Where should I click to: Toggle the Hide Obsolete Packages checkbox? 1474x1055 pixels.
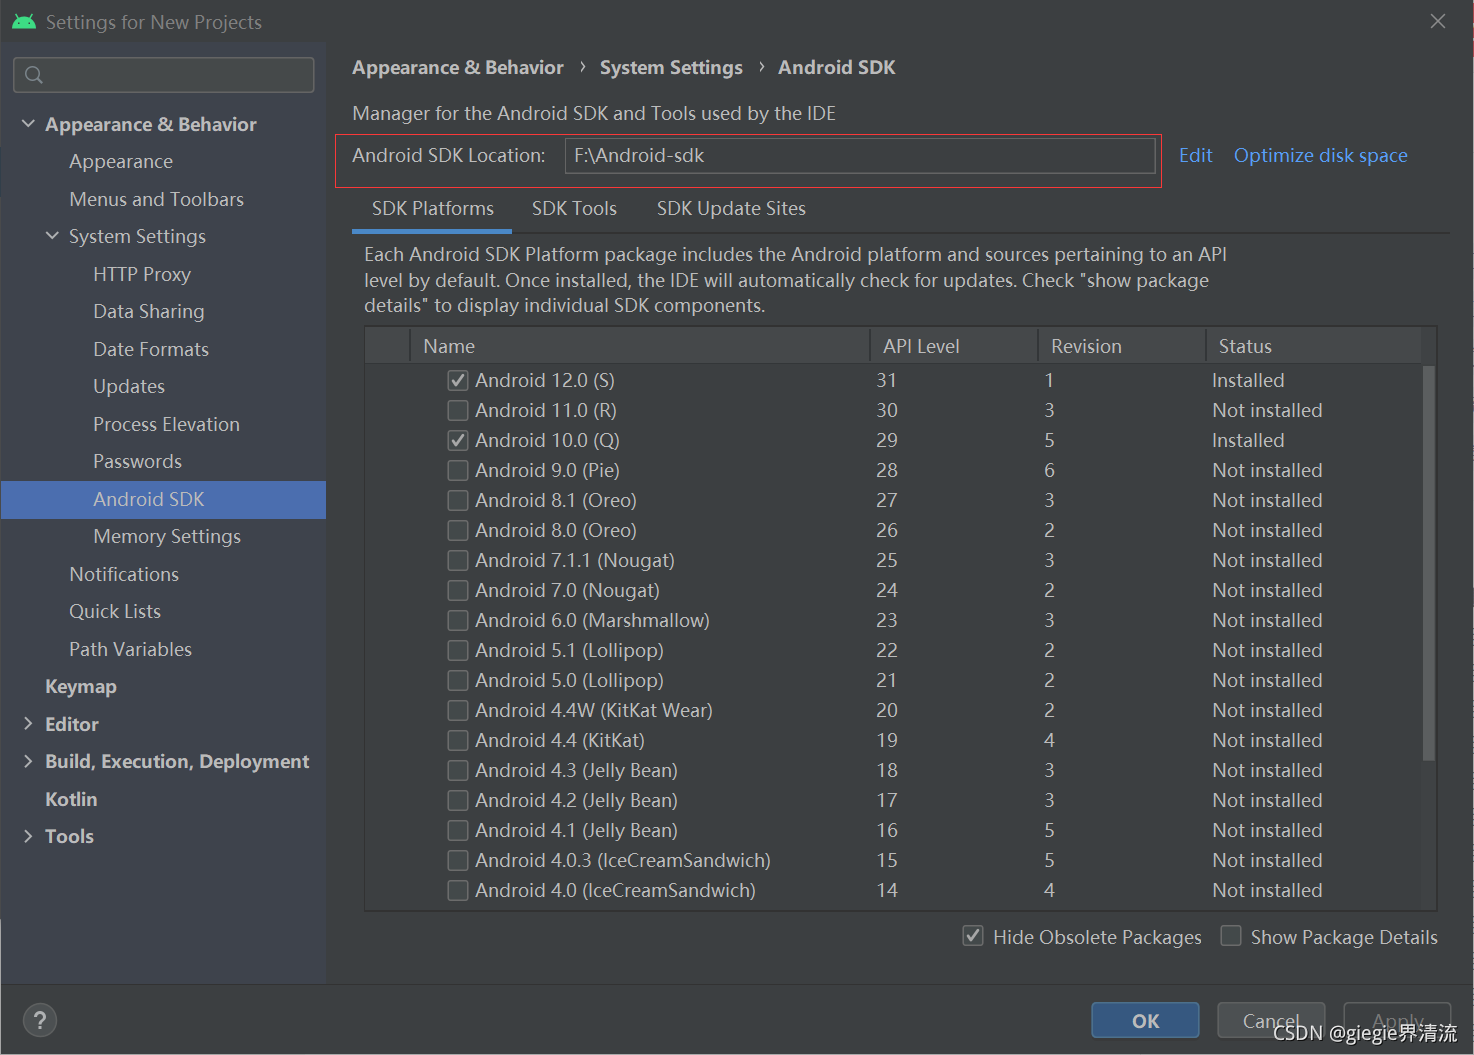(x=973, y=936)
